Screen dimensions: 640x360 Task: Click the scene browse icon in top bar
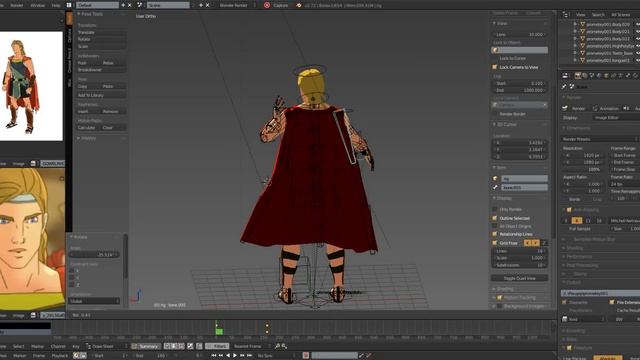(x=140, y=5)
